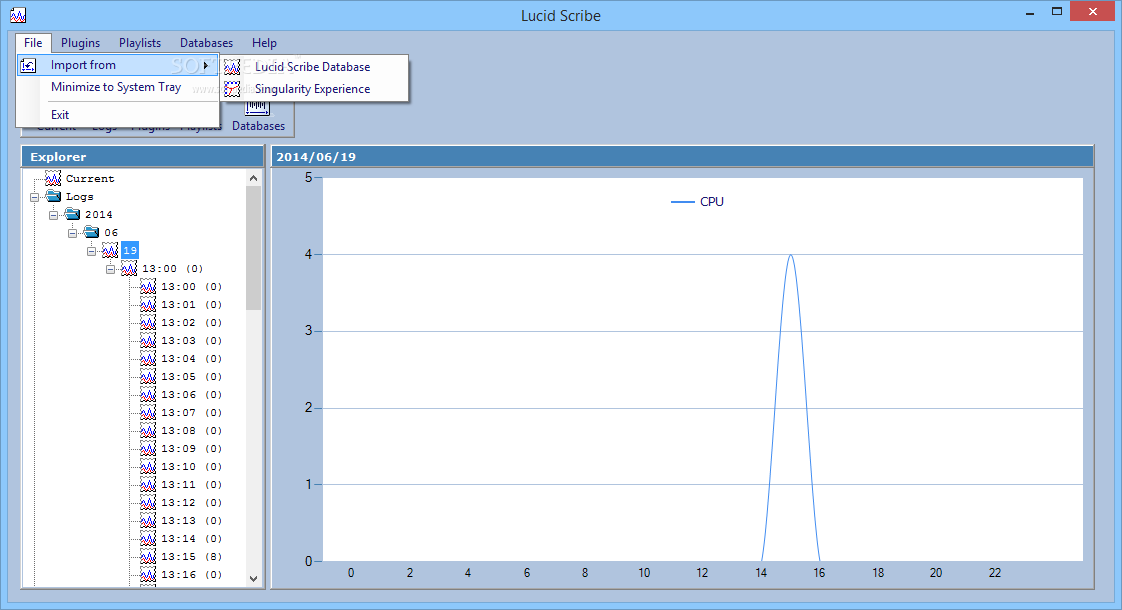Collapse the 2014 folder
This screenshot has height=610, width=1122.
point(54,215)
